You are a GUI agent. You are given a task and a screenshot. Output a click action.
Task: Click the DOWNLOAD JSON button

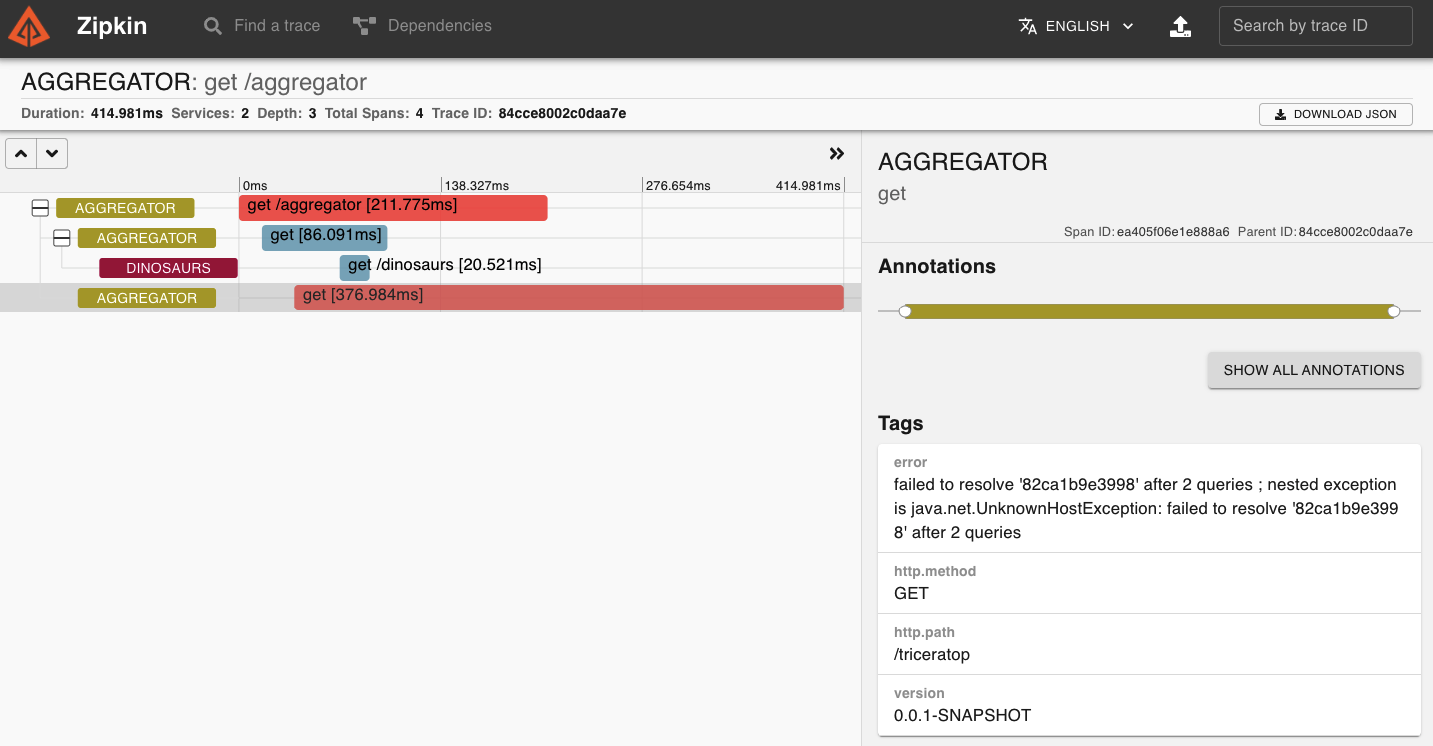click(1335, 114)
